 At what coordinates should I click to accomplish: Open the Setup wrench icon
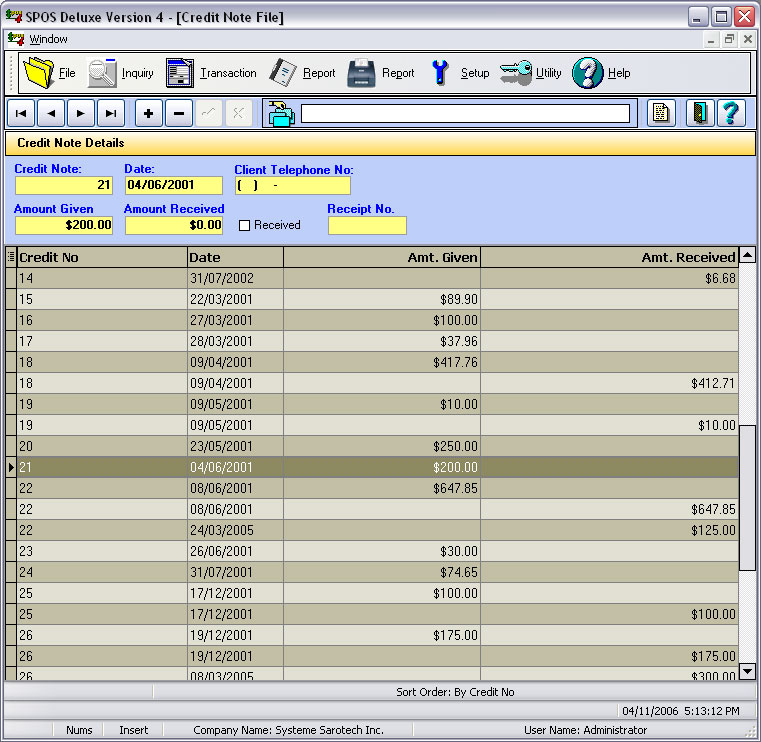click(x=440, y=73)
